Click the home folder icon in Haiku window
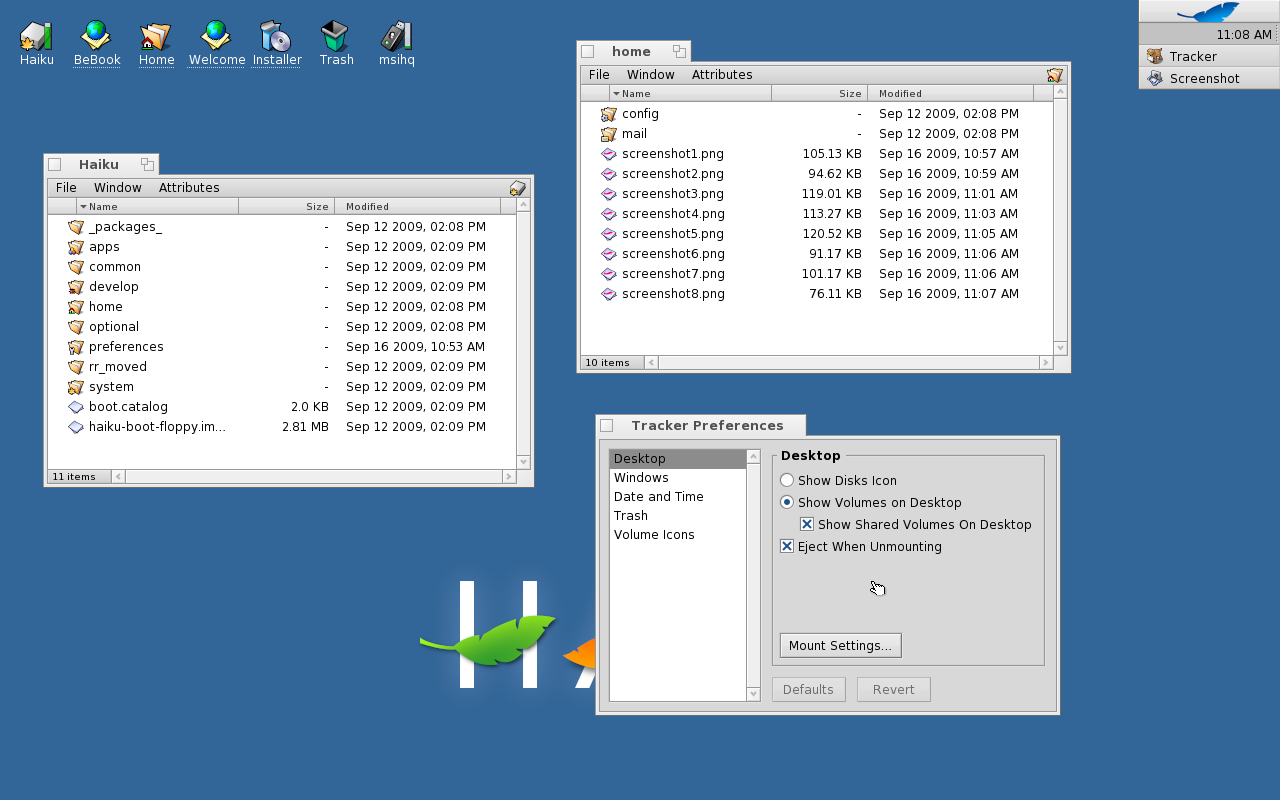 76,307
